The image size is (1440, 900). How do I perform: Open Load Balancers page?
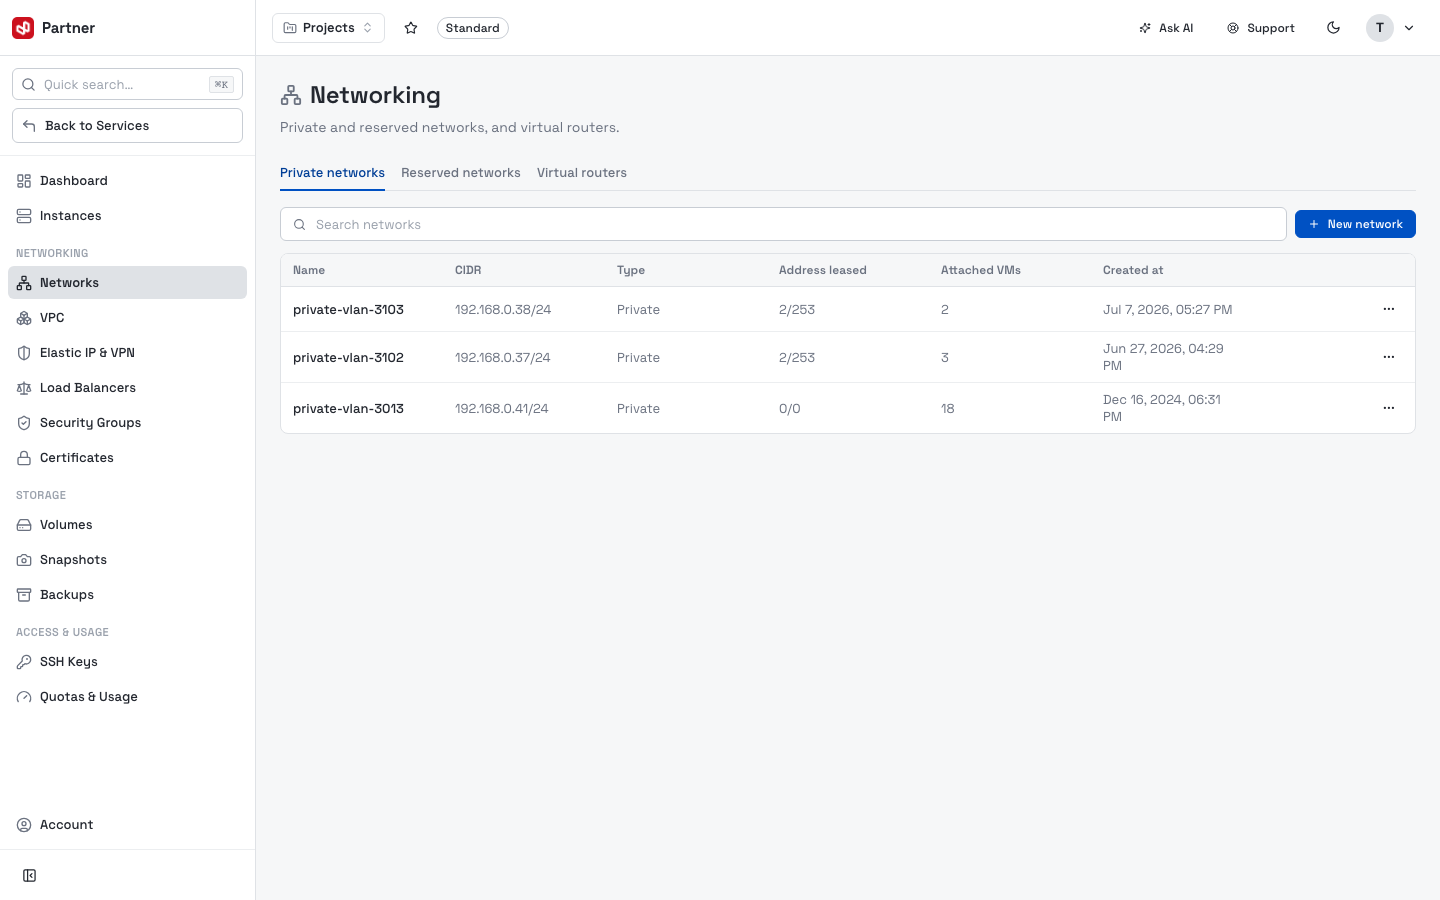click(127, 388)
